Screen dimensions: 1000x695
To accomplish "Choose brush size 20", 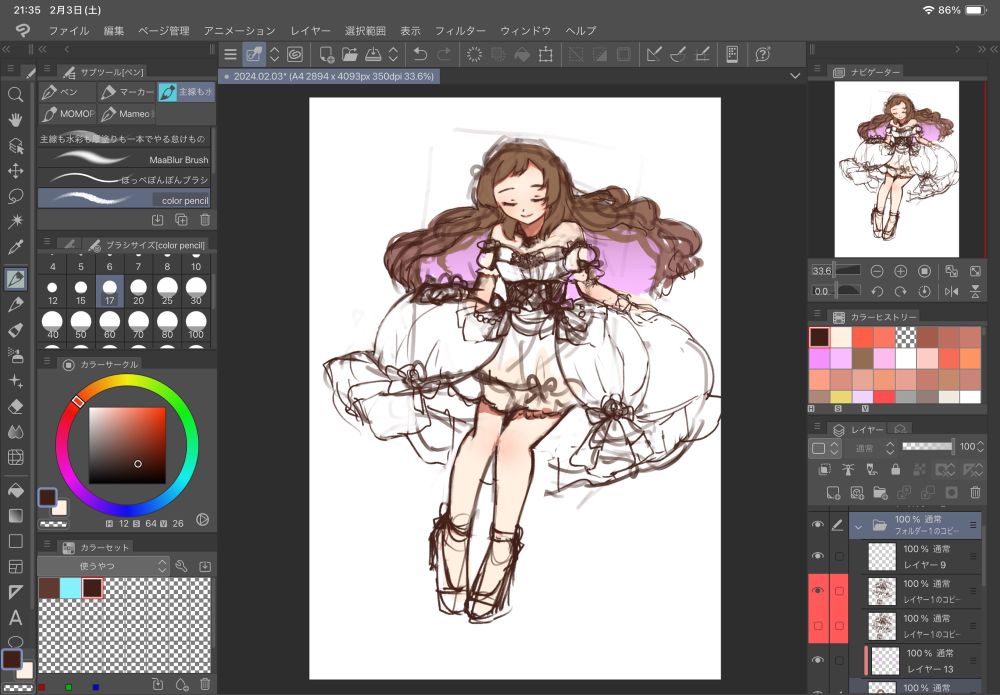I will coord(138,290).
